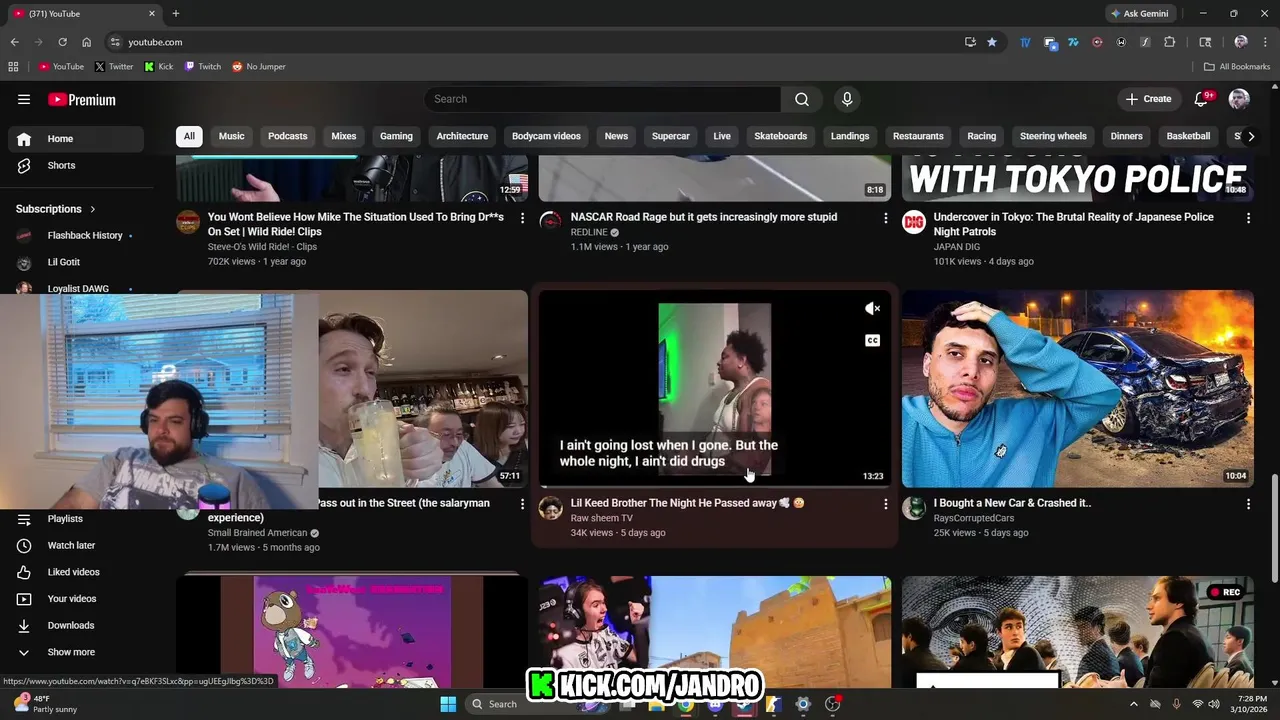Viewport: 1280px width, 720px height.
Task: Open the Lil Gotit subscription
Action: [76, 262]
